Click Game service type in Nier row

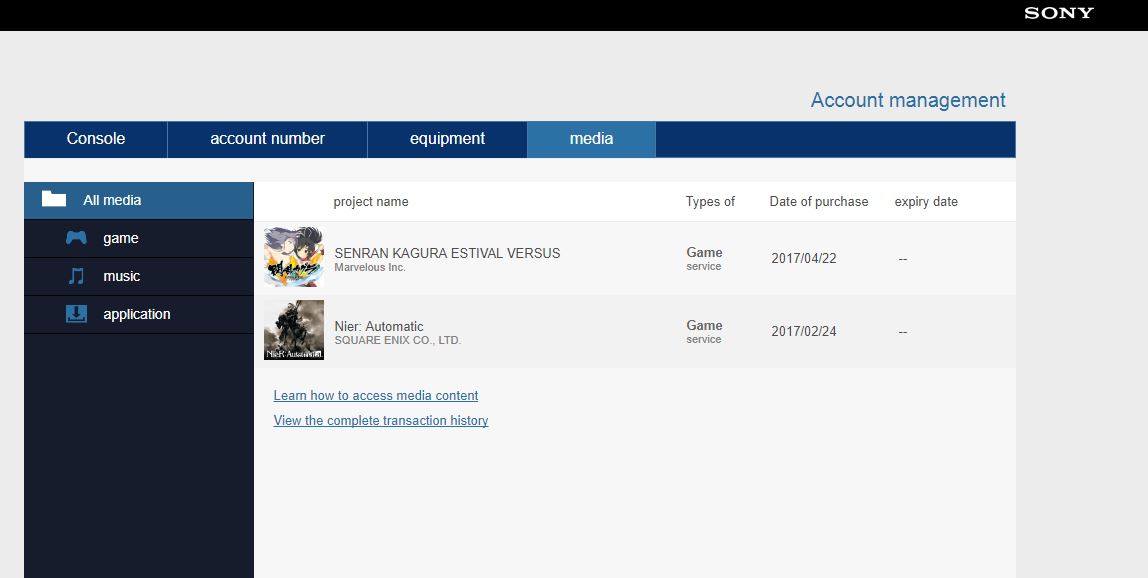pyautogui.click(x=704, y=332)
